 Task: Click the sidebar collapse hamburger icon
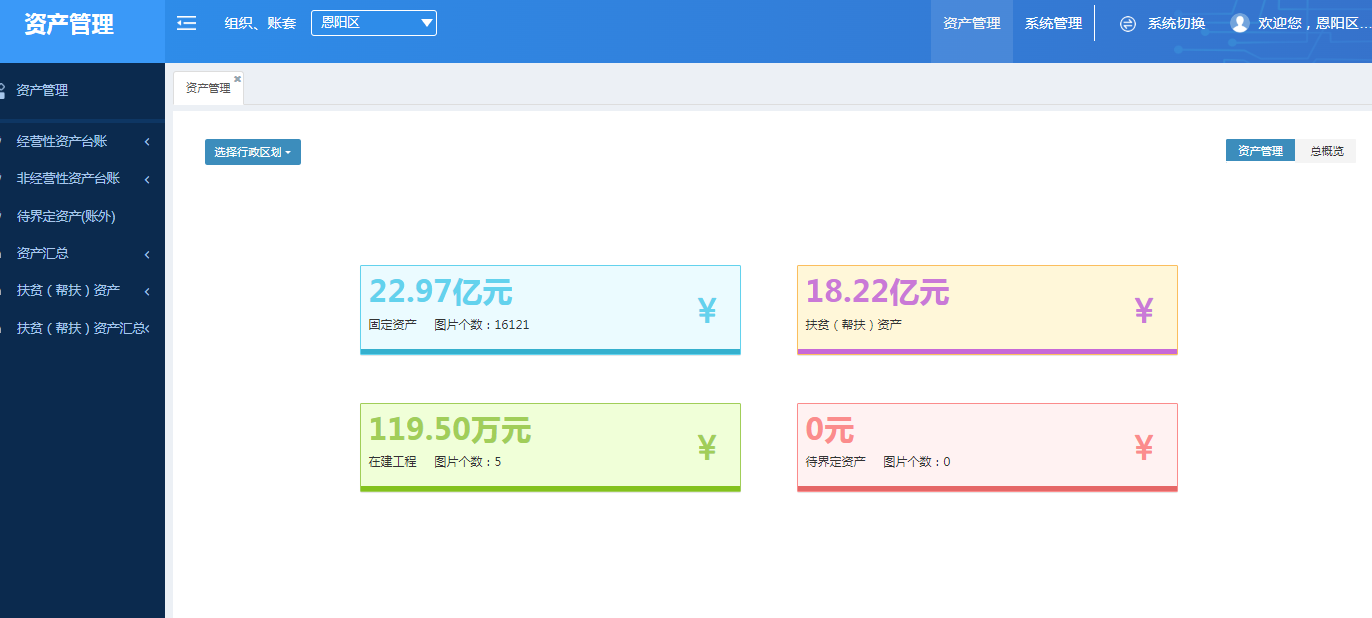[186, 23]
